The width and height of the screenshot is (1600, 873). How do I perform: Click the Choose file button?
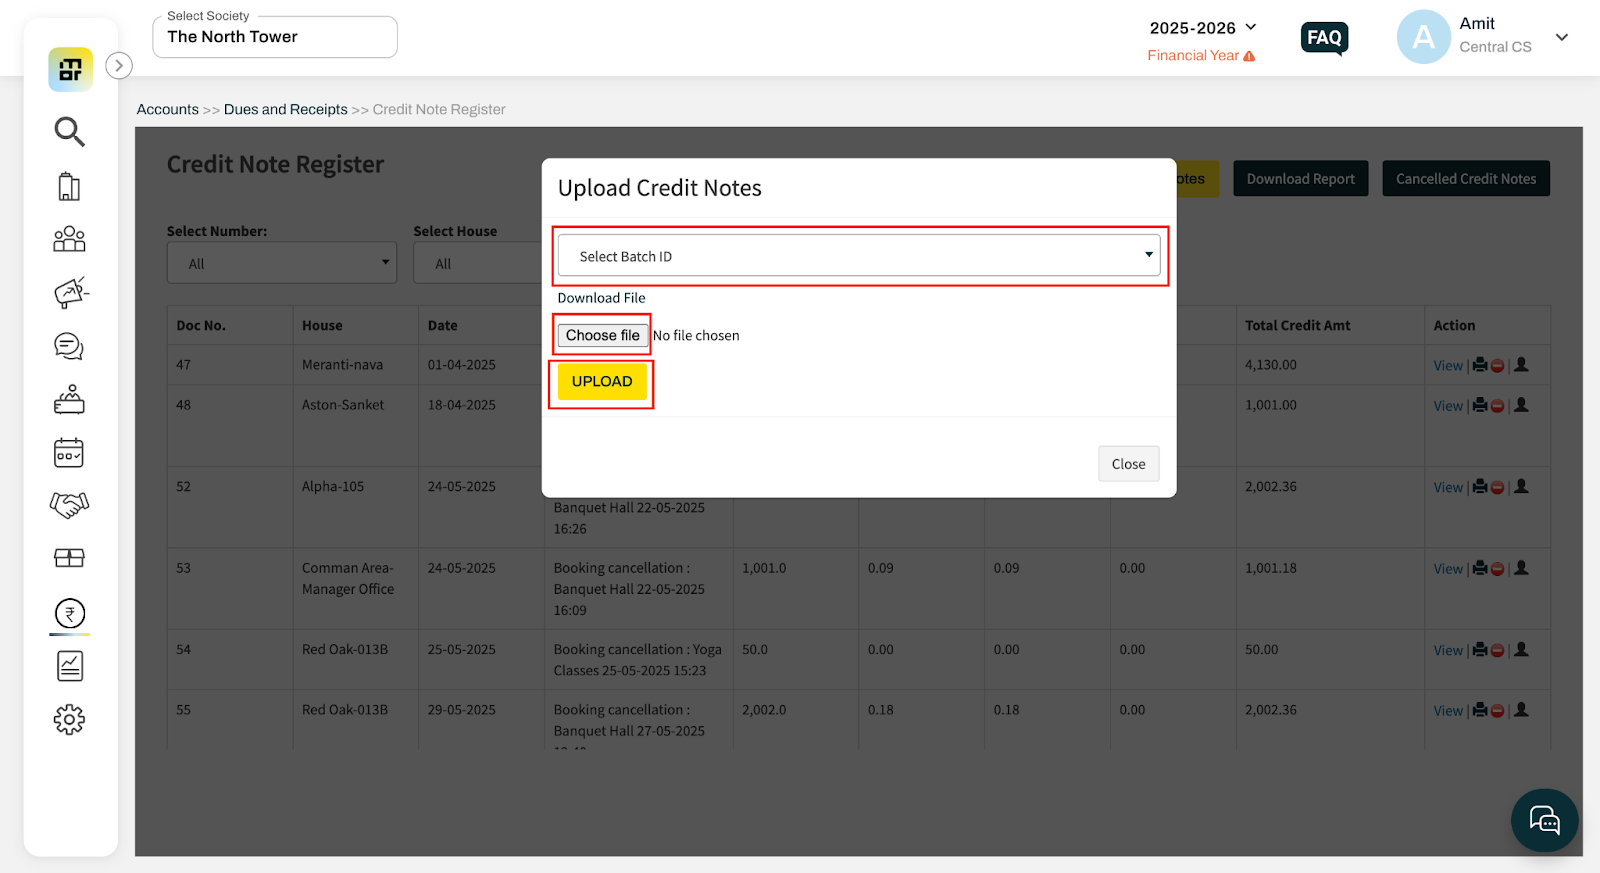coord(602,336)
